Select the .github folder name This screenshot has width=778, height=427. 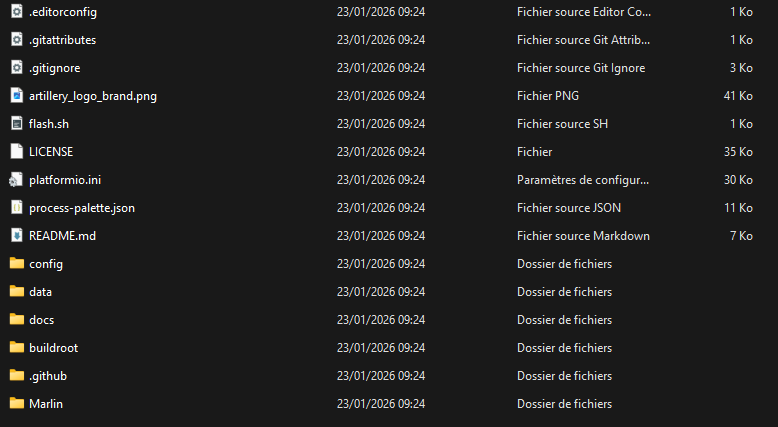click(48, 376)
